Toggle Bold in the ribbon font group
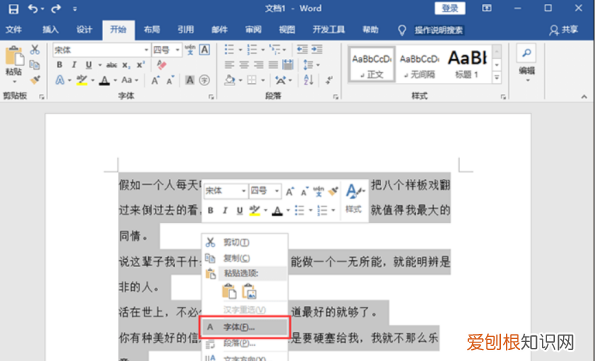Image resolution: width=600 pixels, height=361 pixels. 60,65
